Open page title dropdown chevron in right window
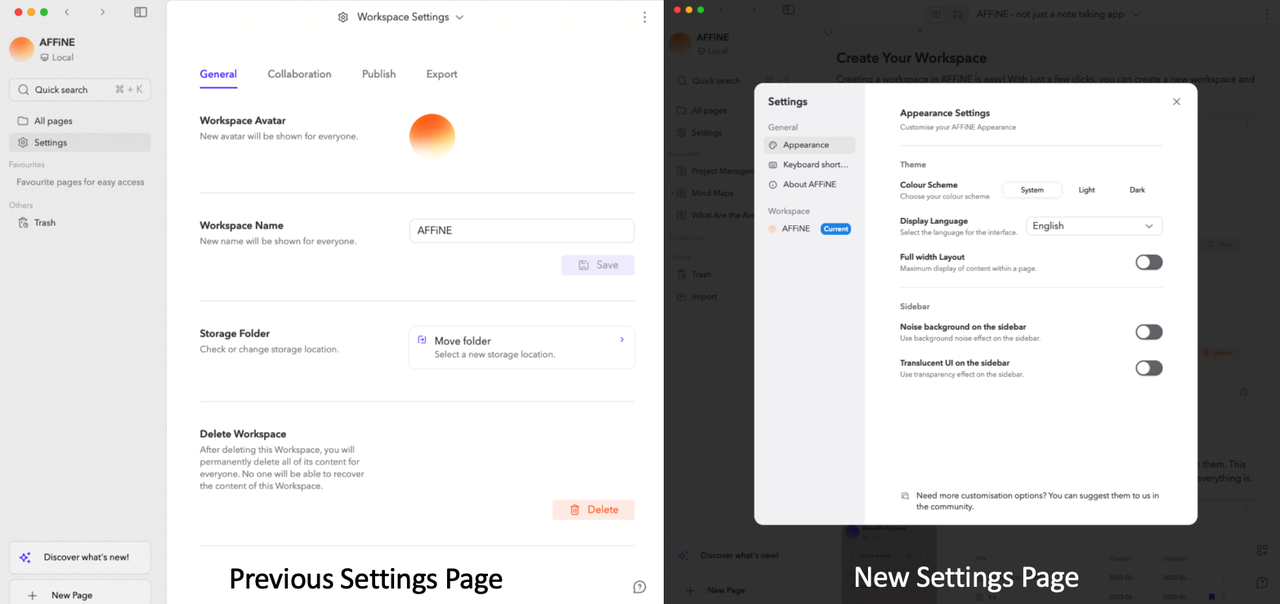Viewport: 1280px width, 604px height. tap(1134, 14)
